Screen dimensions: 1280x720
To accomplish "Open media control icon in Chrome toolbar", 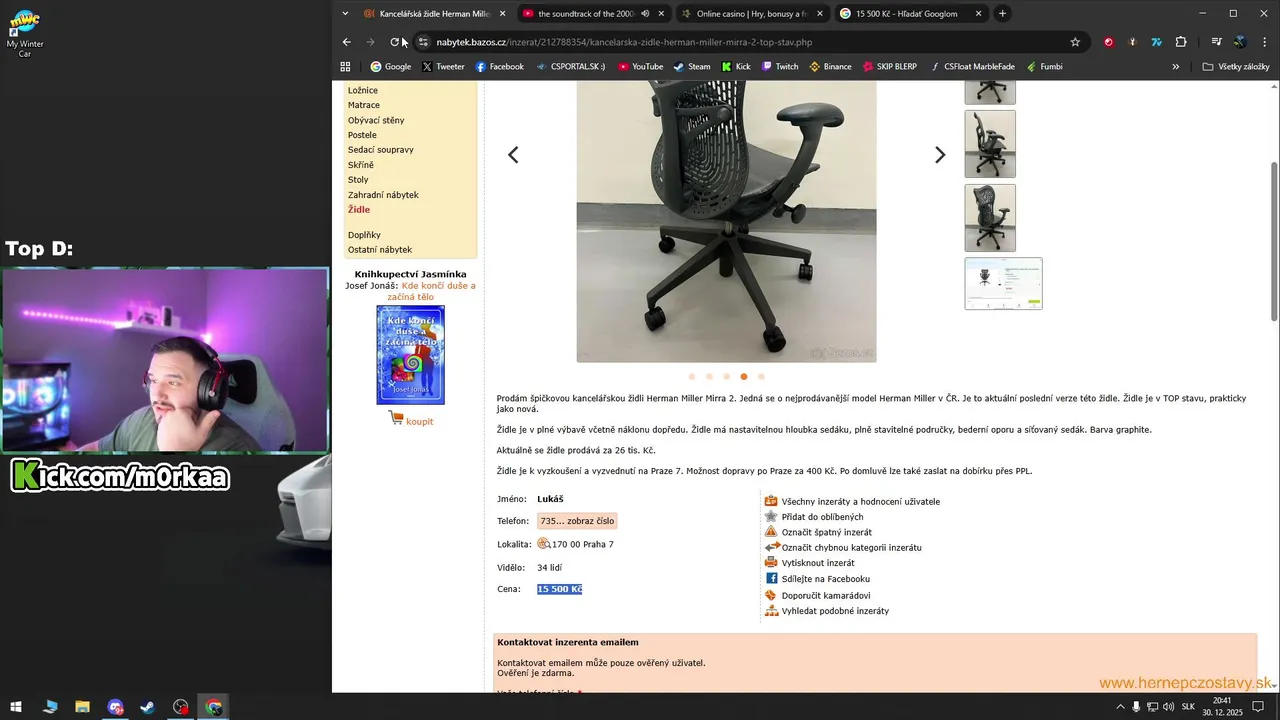I will 1216,42.
